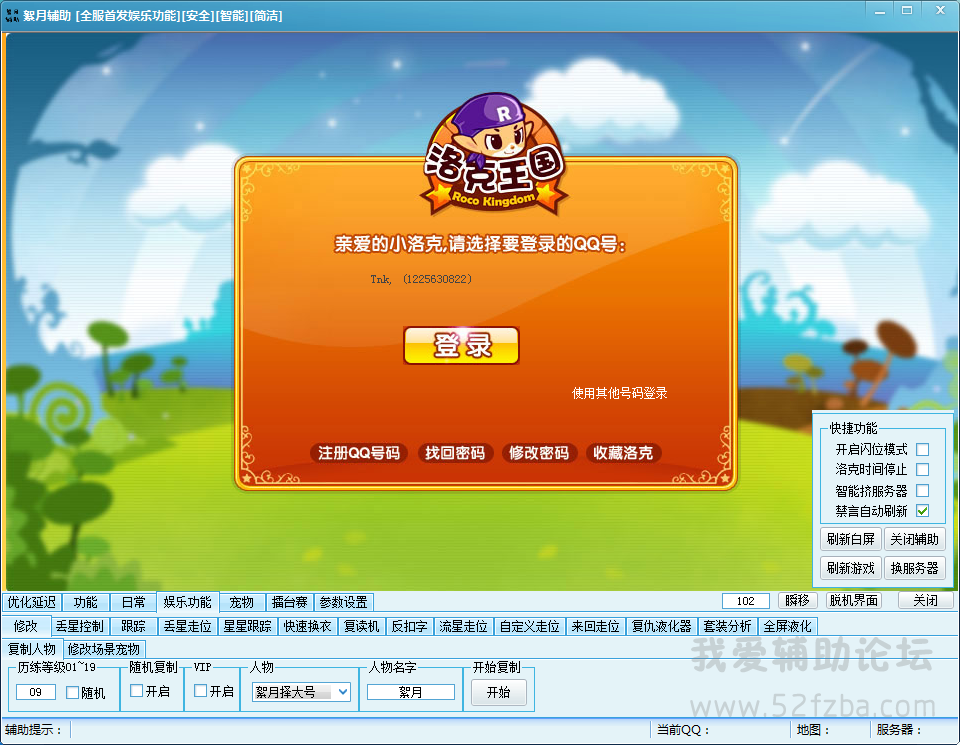Click the 人物名字 input field 絮月
The height and width of the screenshot is (745, 960).
(x=411, y=692)
